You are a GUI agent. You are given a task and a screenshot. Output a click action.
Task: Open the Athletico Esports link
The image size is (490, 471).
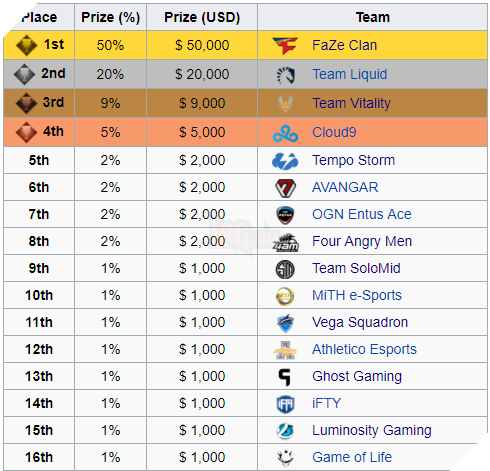tap(364, 349)
